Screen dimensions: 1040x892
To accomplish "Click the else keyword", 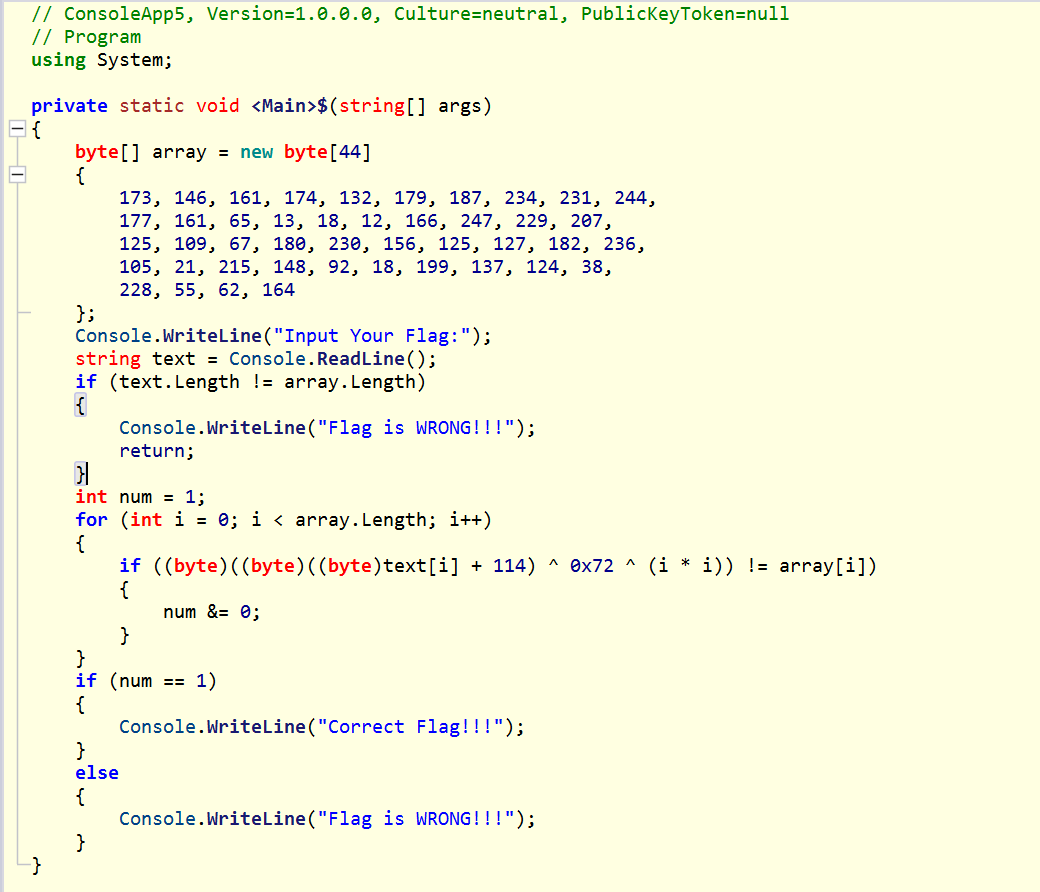I will click(97, 773).
